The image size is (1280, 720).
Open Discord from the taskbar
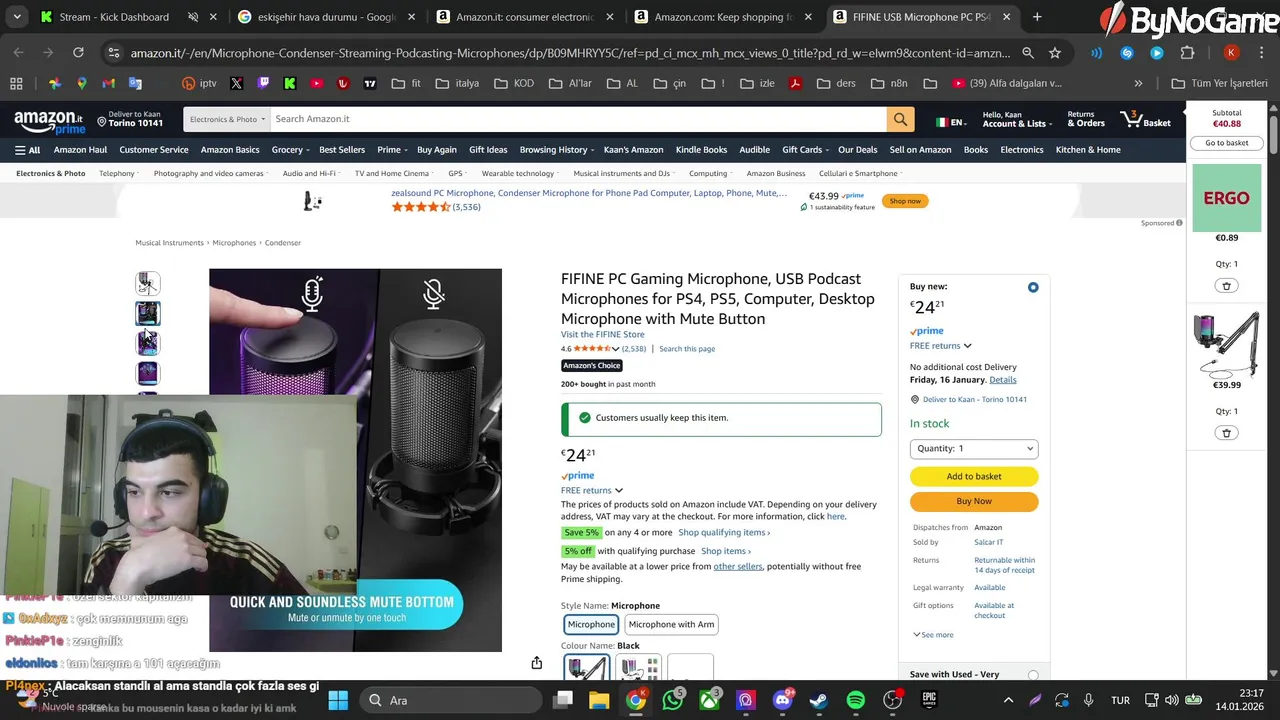[x=783, y=700]
